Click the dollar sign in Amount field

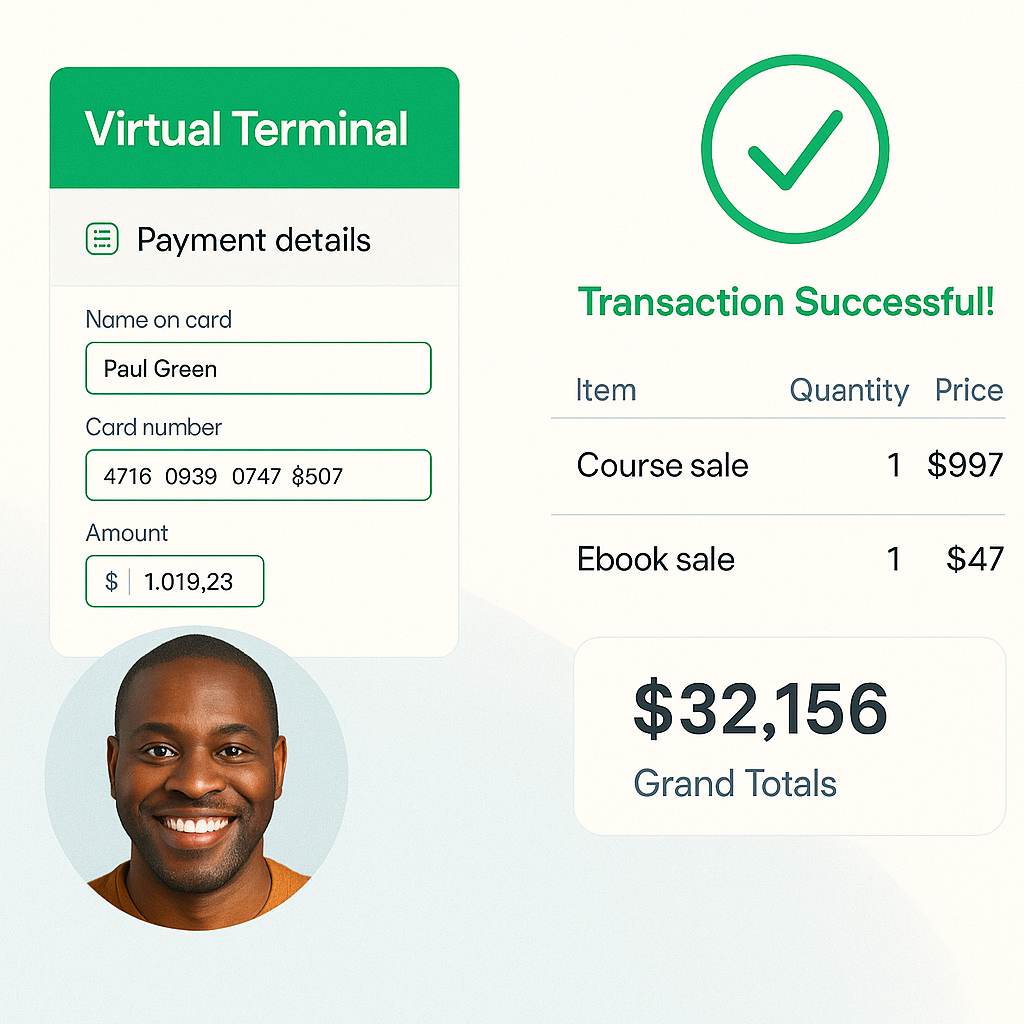point(112,581)
